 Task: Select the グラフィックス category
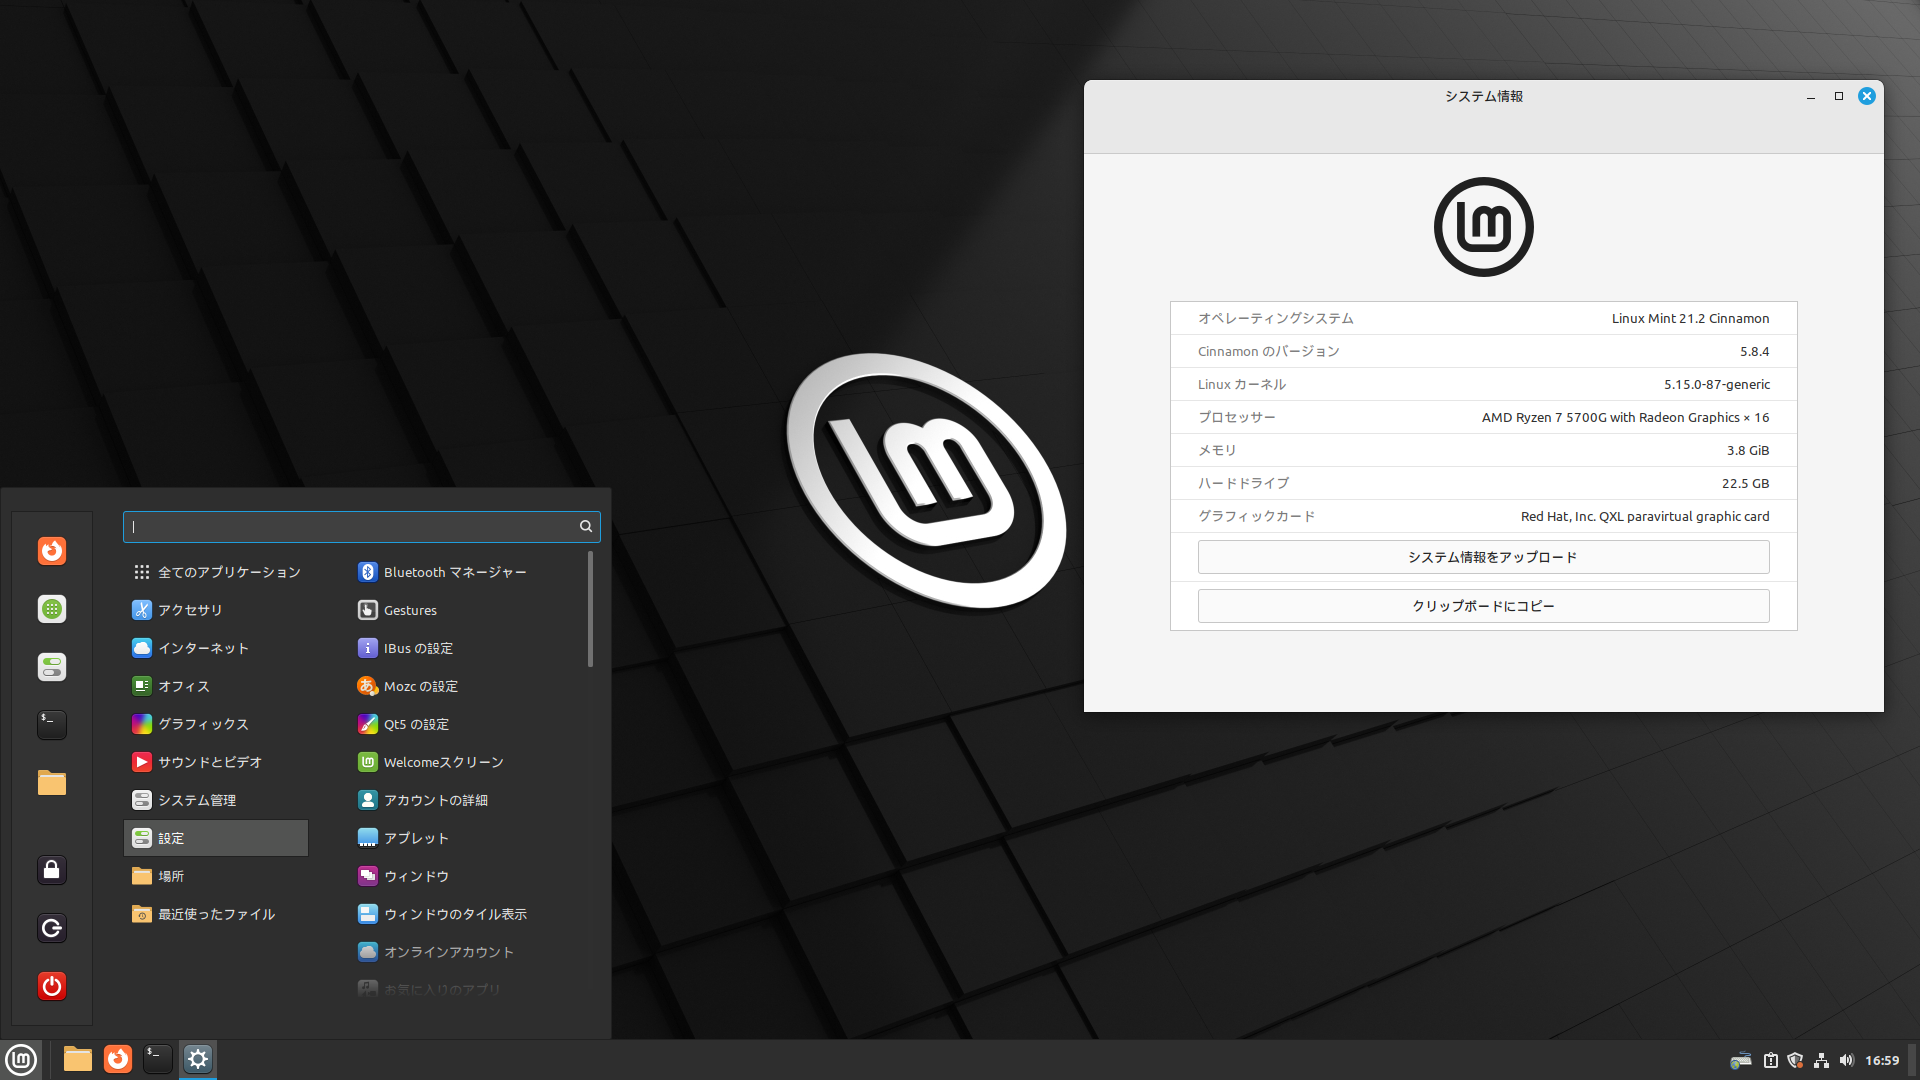coord(202,724)
